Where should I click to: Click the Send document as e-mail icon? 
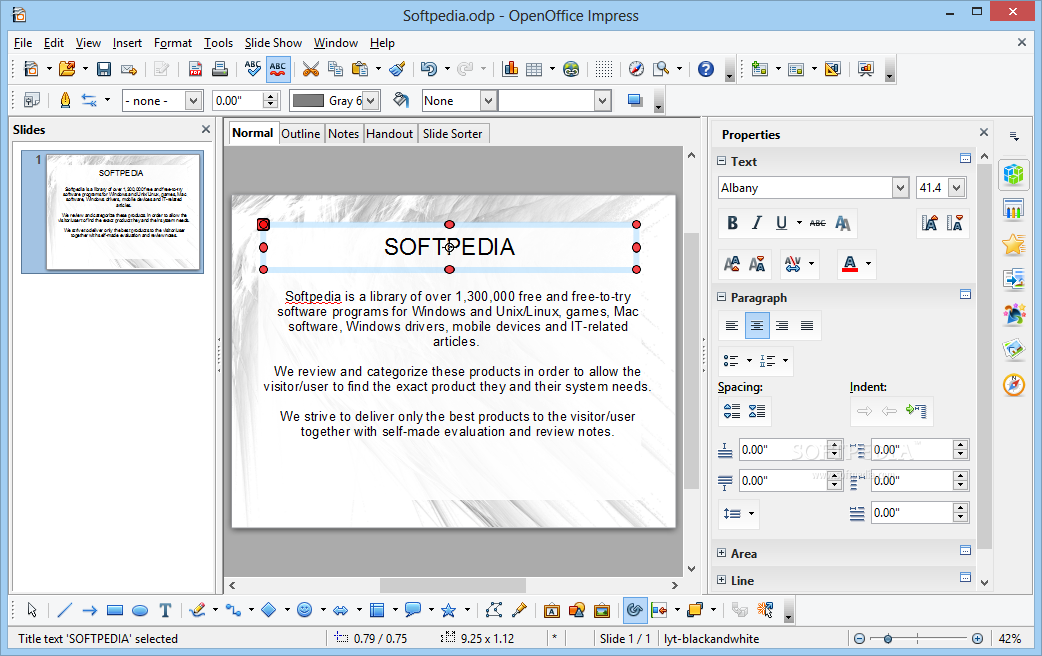click(129, 69)
